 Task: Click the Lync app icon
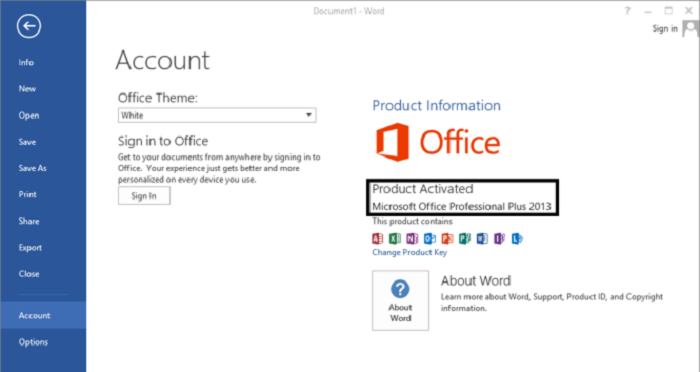[517, 239]
